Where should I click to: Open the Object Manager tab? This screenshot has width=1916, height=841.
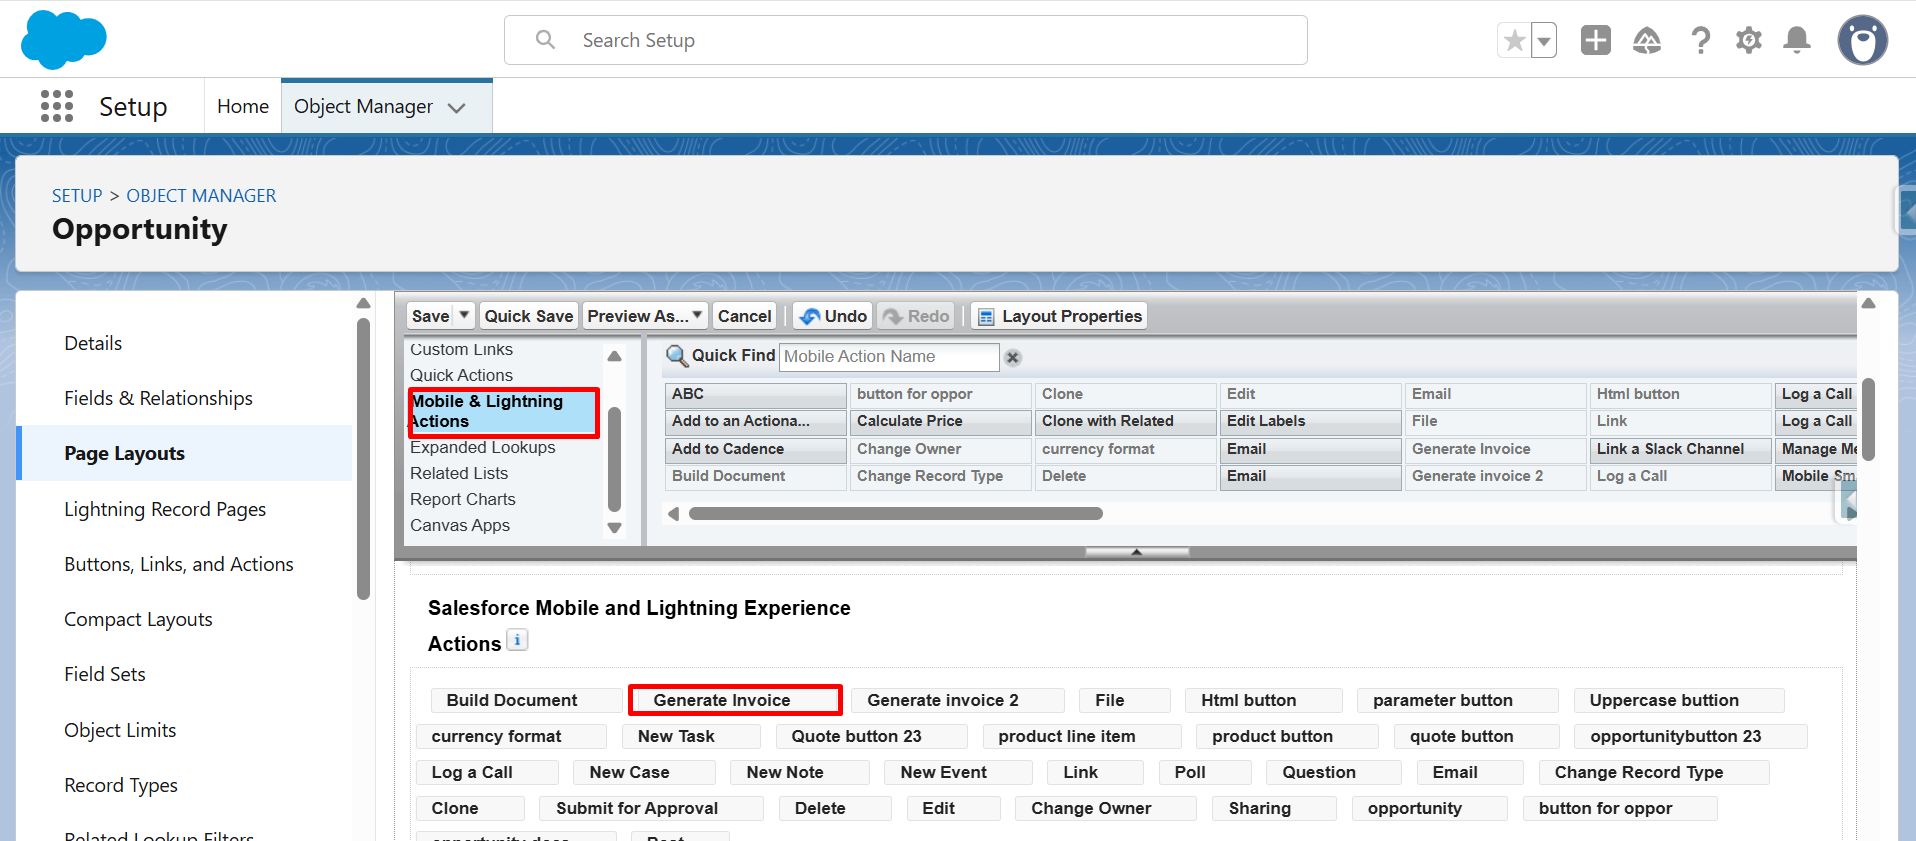click(364, 106)
